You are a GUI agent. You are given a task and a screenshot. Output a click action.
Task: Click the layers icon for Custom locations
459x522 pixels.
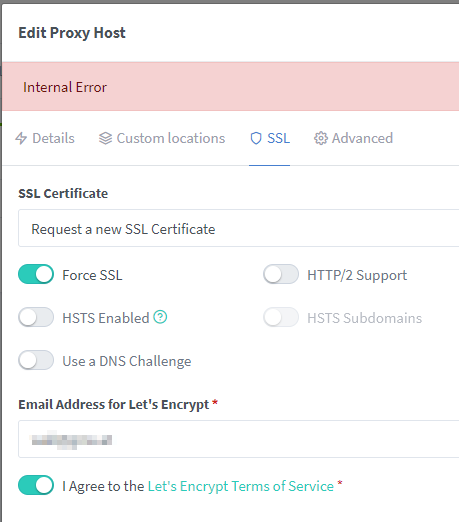105,138
